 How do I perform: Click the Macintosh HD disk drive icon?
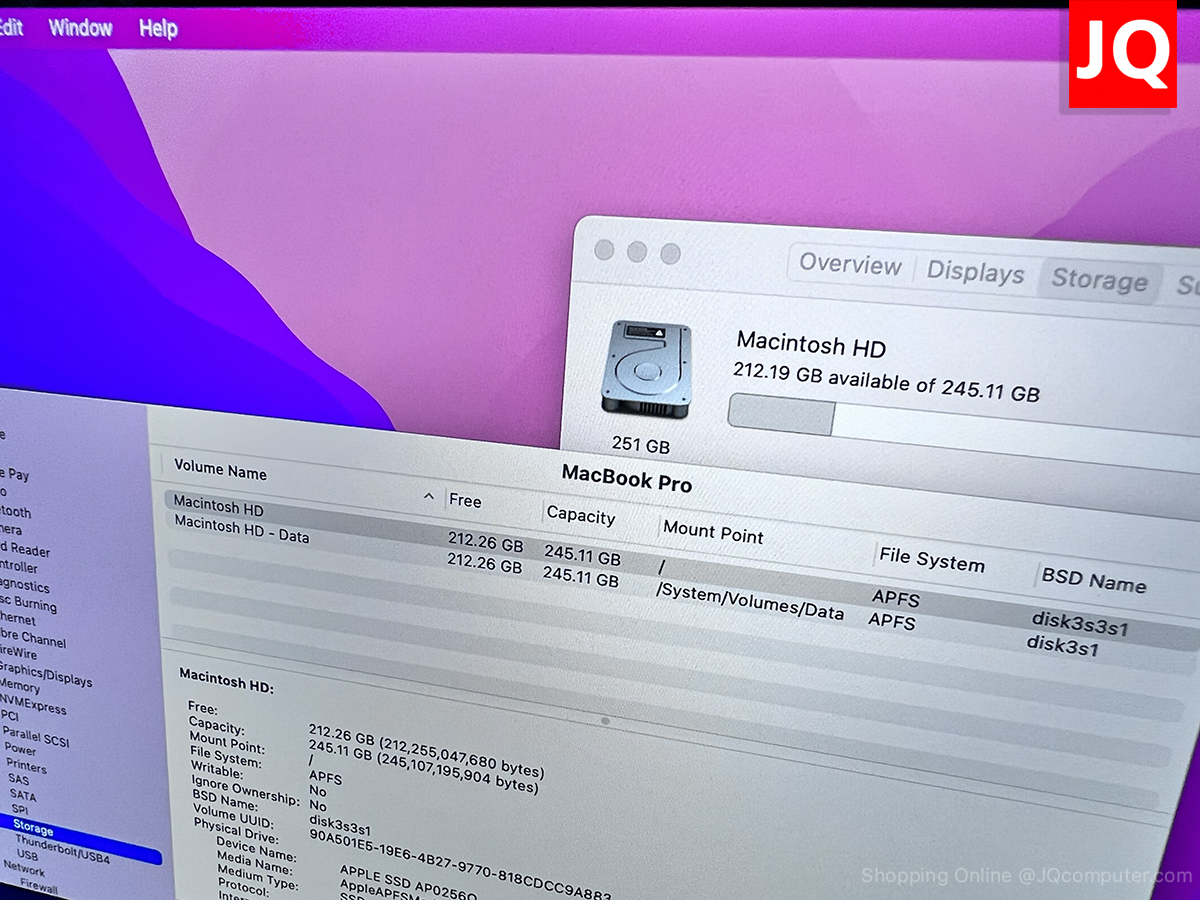[646, 368]
